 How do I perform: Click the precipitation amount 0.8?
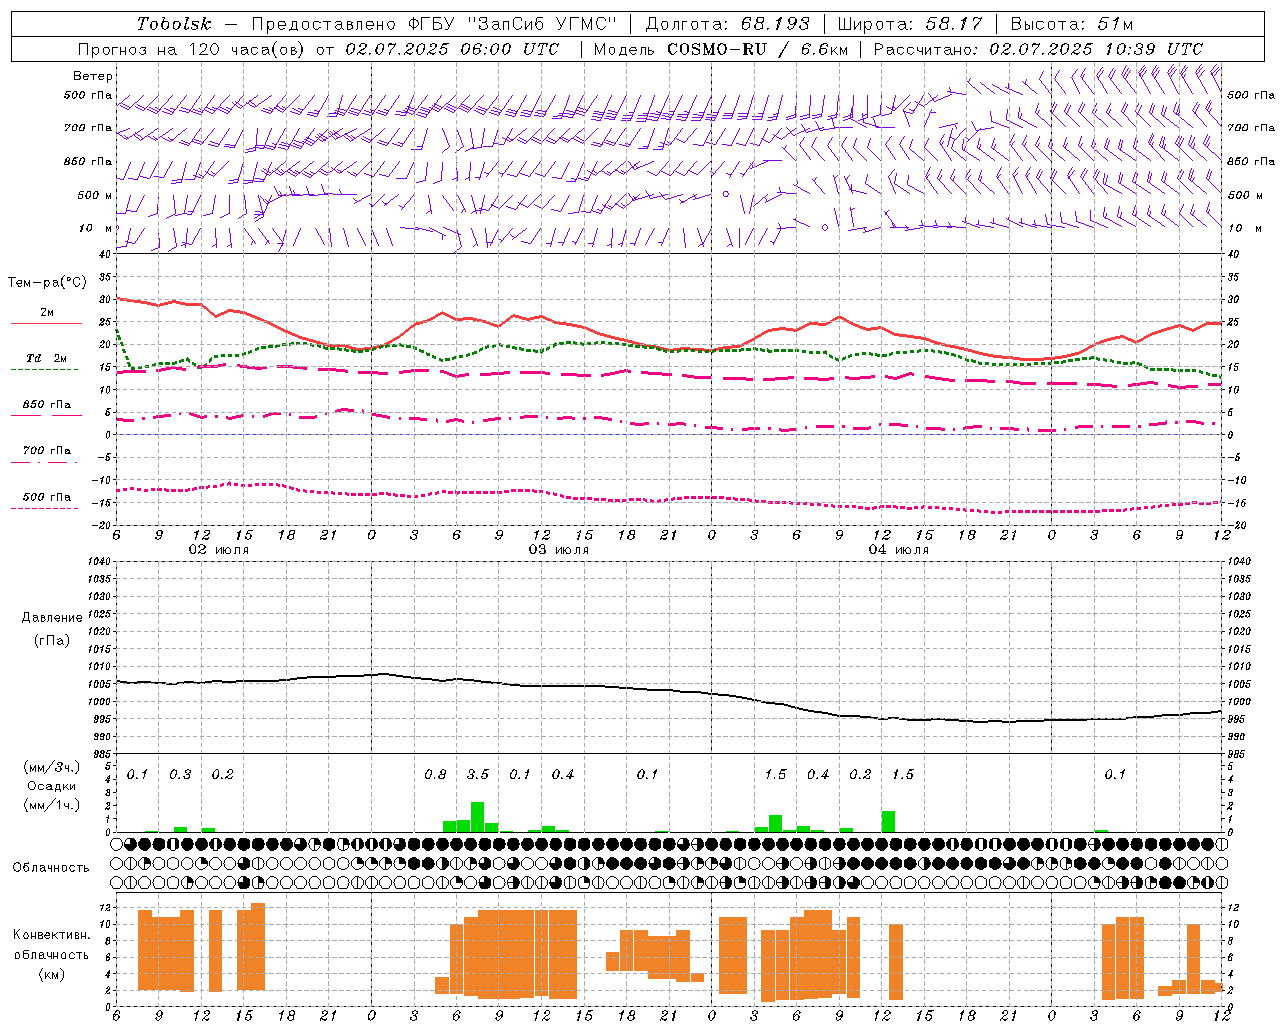pyautogui.click(x=435, y=775)
